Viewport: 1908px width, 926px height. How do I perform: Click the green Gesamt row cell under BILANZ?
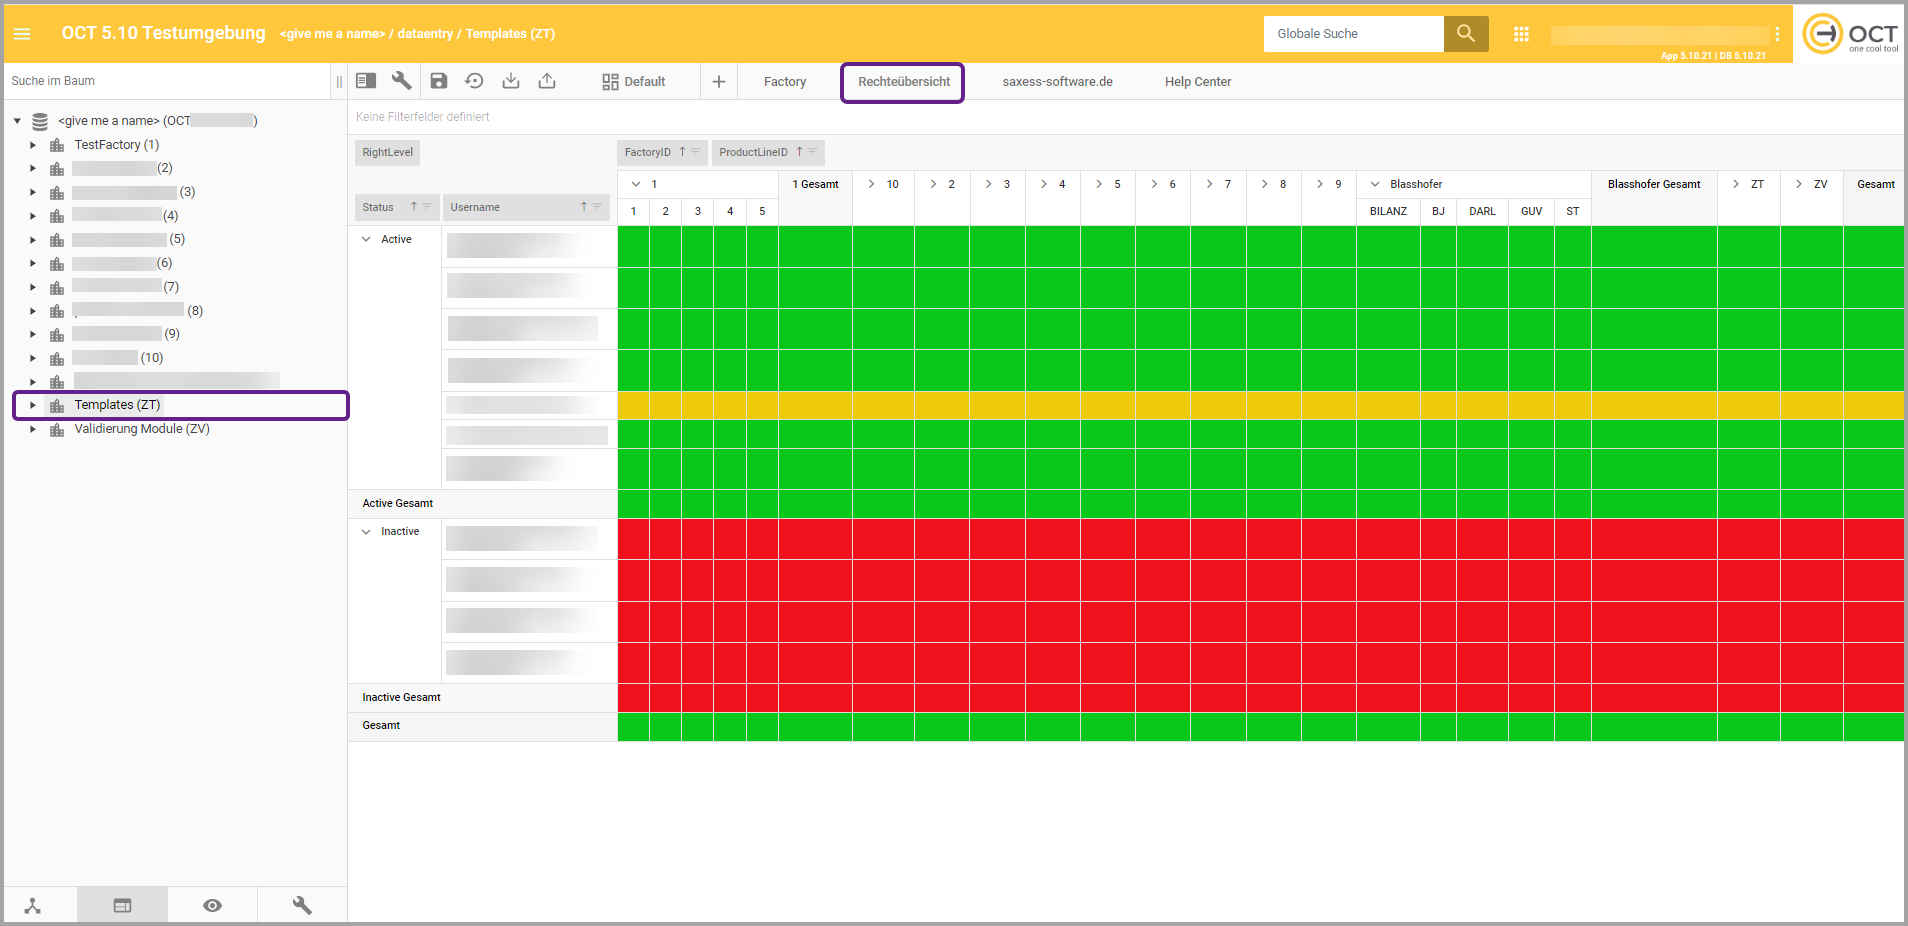(x=1388, y=726)
